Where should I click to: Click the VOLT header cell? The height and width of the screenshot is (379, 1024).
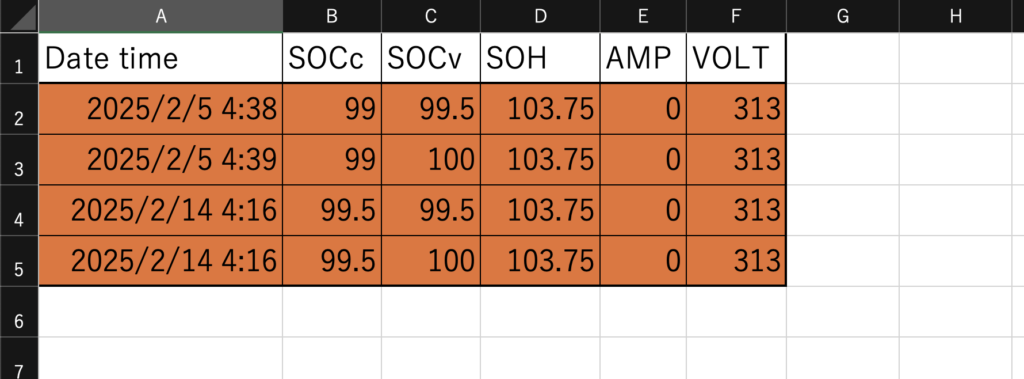click(736, 58)
